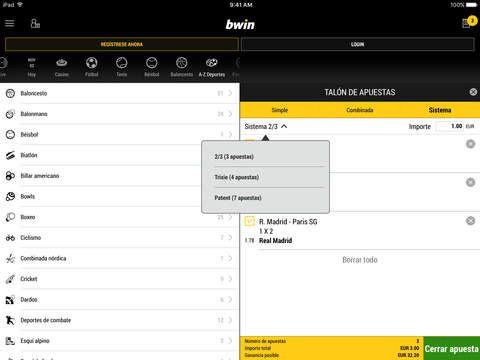480x360 pixels.
Task: Open the Billar americano label
Action: click(x=40, y=176)
